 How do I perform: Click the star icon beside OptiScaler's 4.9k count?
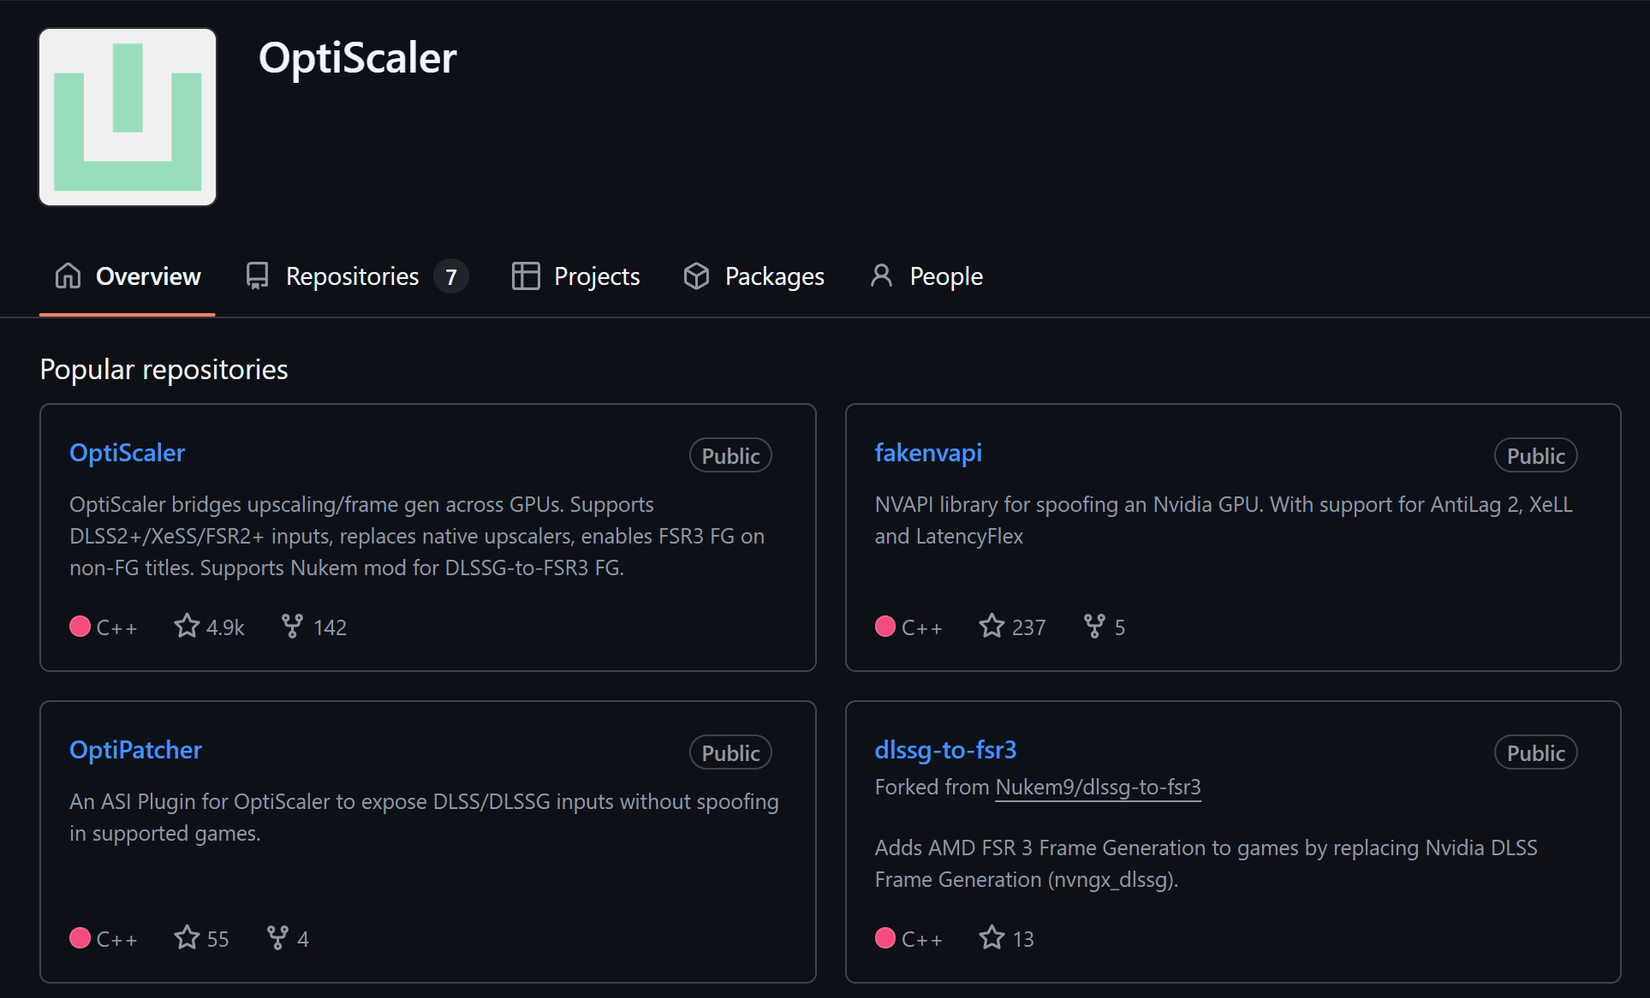click(186, 625)
